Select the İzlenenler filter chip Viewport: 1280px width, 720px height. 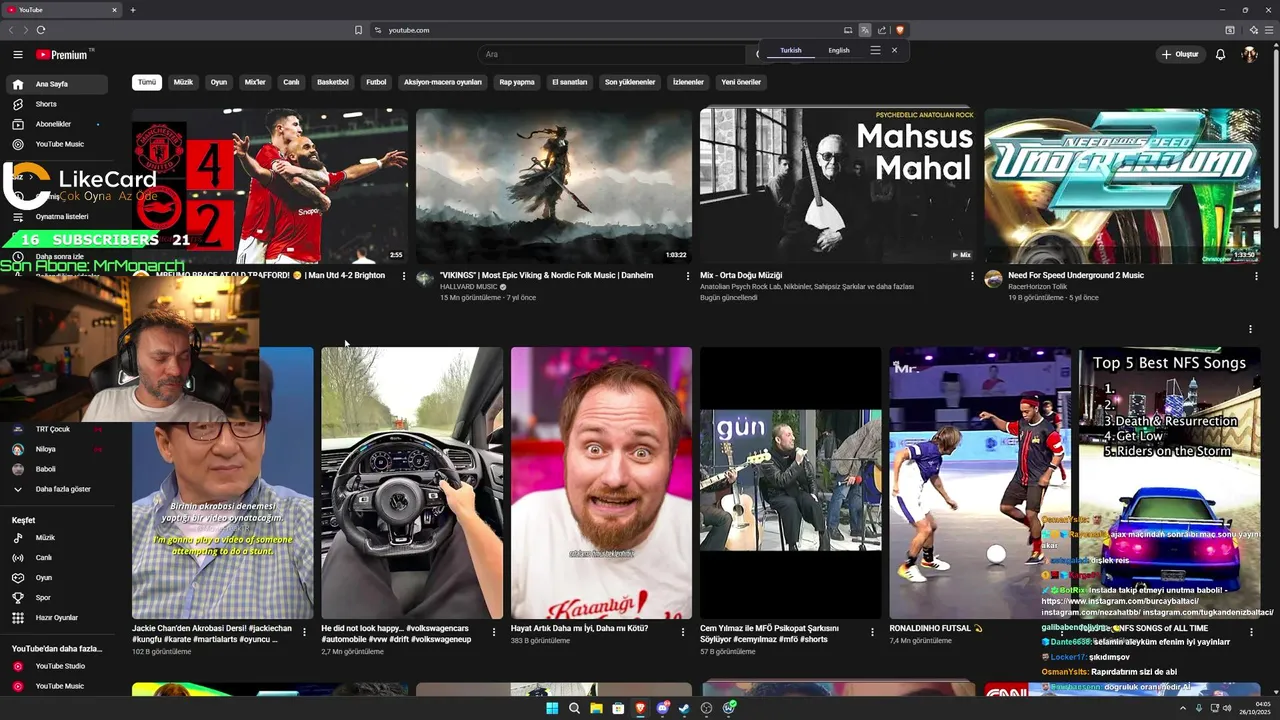click(x=688, y=82)
